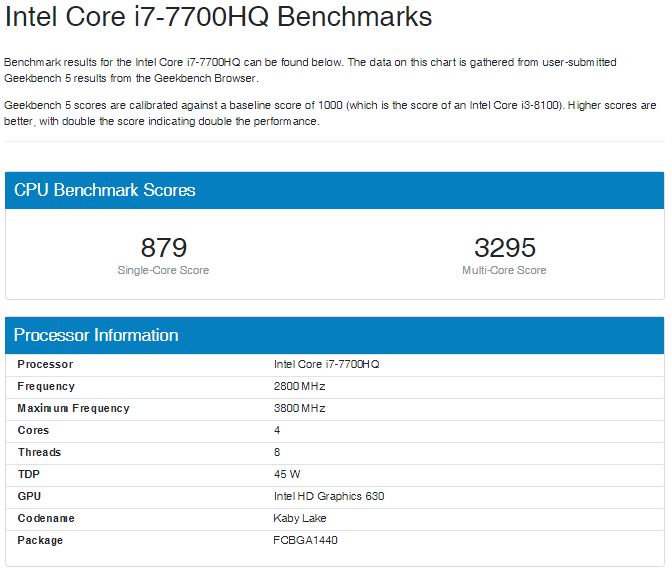This screenshot has width=672, height=571.
Task: Click the multi-core score value 3295
Action: click(x=504, y=247)
